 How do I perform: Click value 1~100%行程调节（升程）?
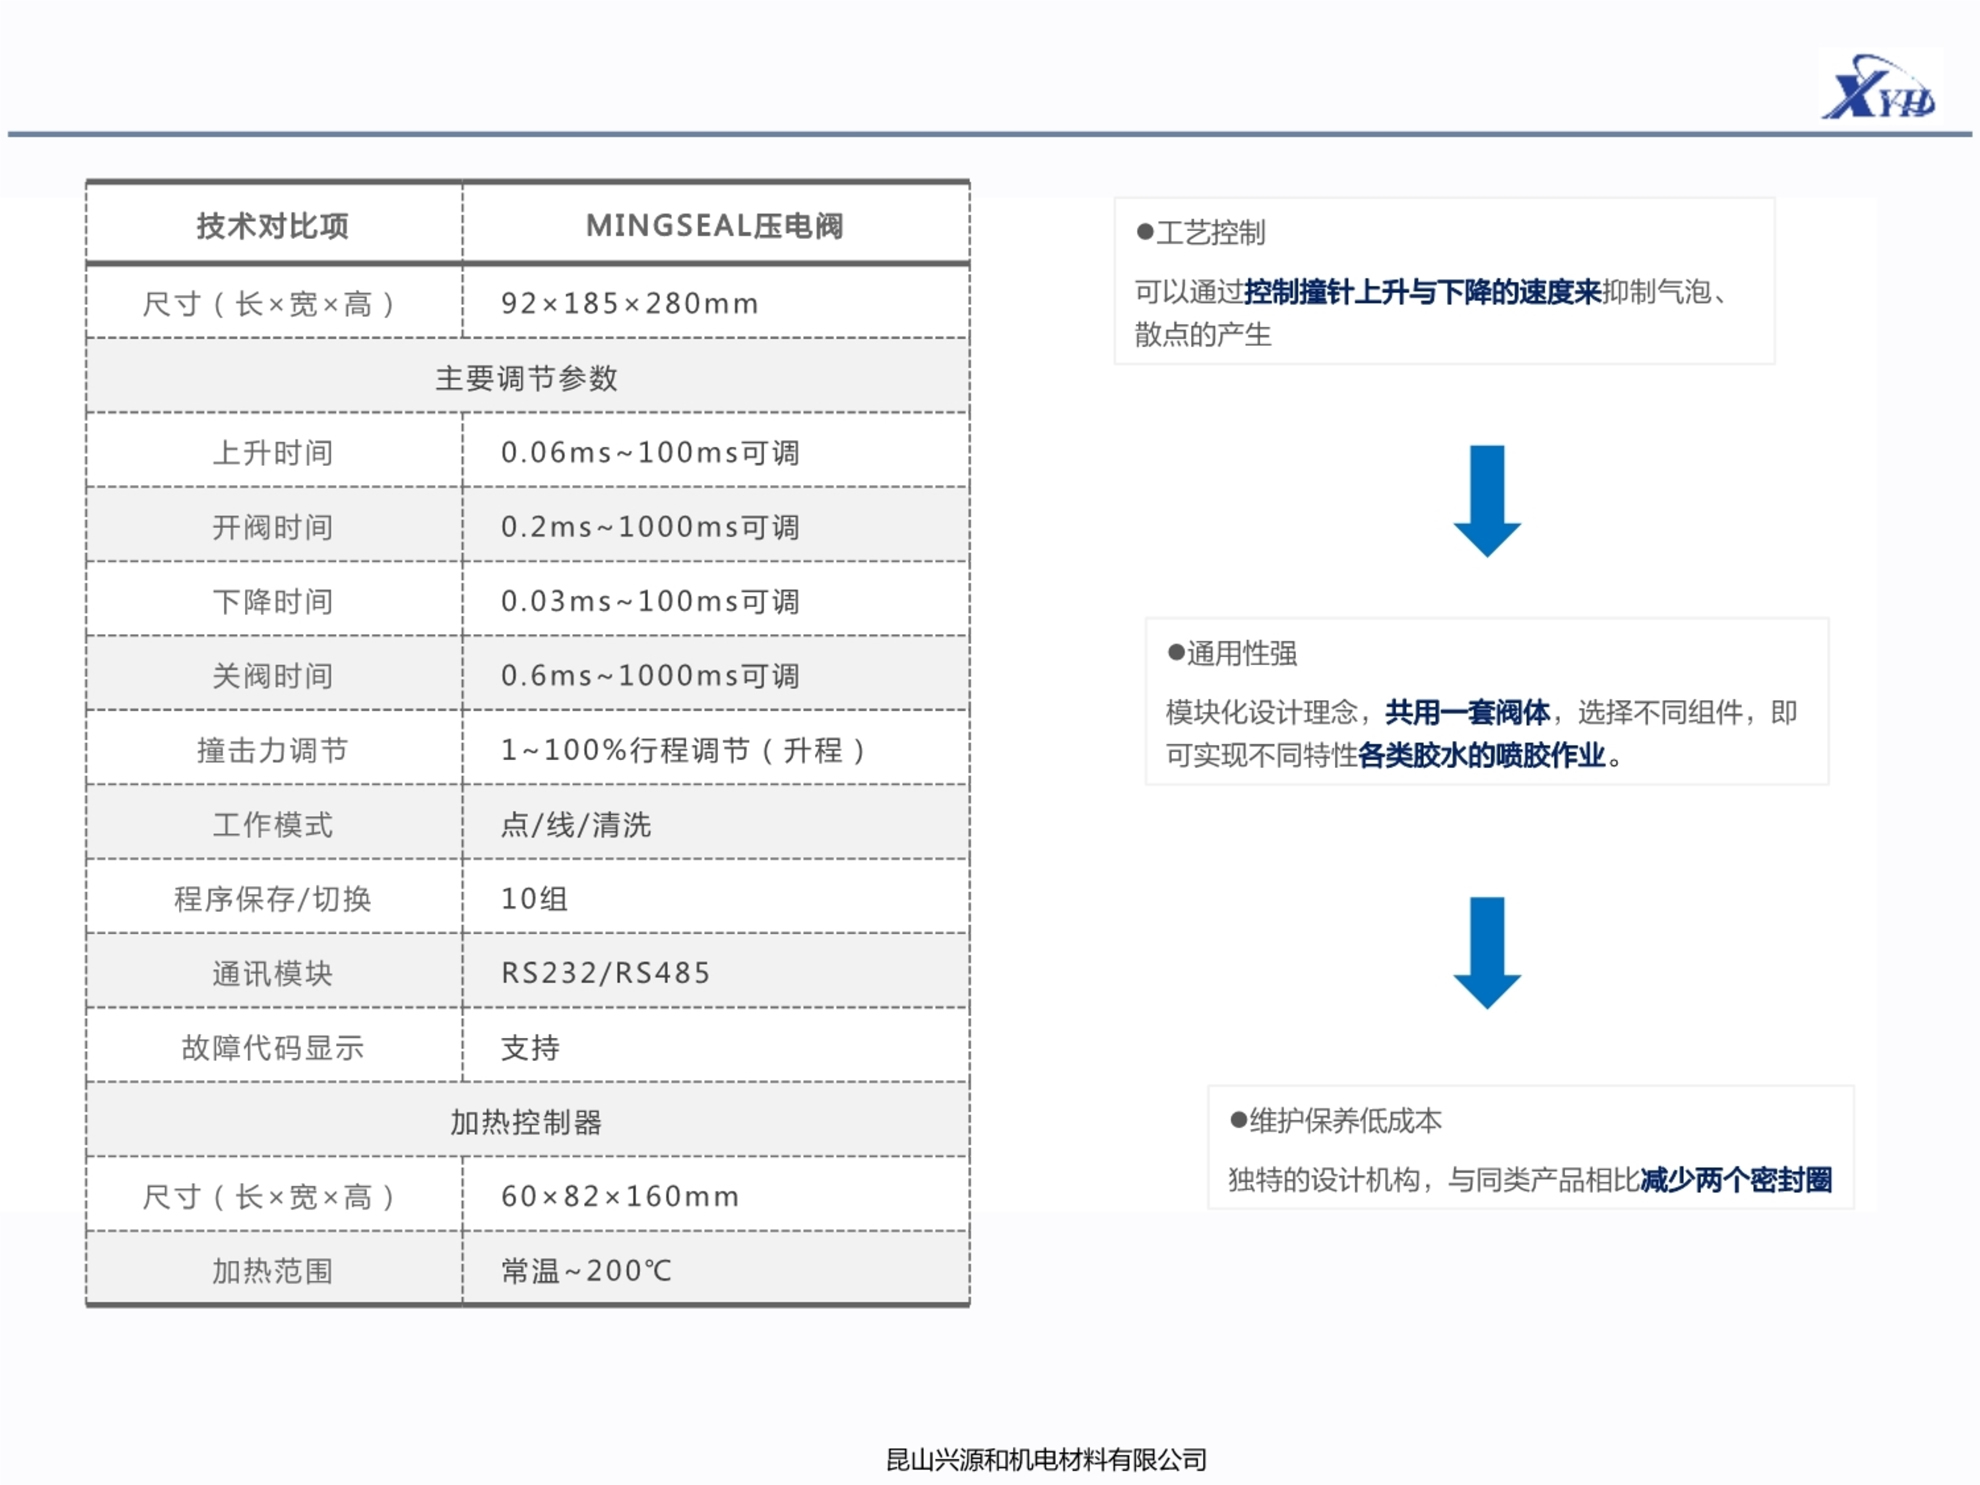point(684,750)
